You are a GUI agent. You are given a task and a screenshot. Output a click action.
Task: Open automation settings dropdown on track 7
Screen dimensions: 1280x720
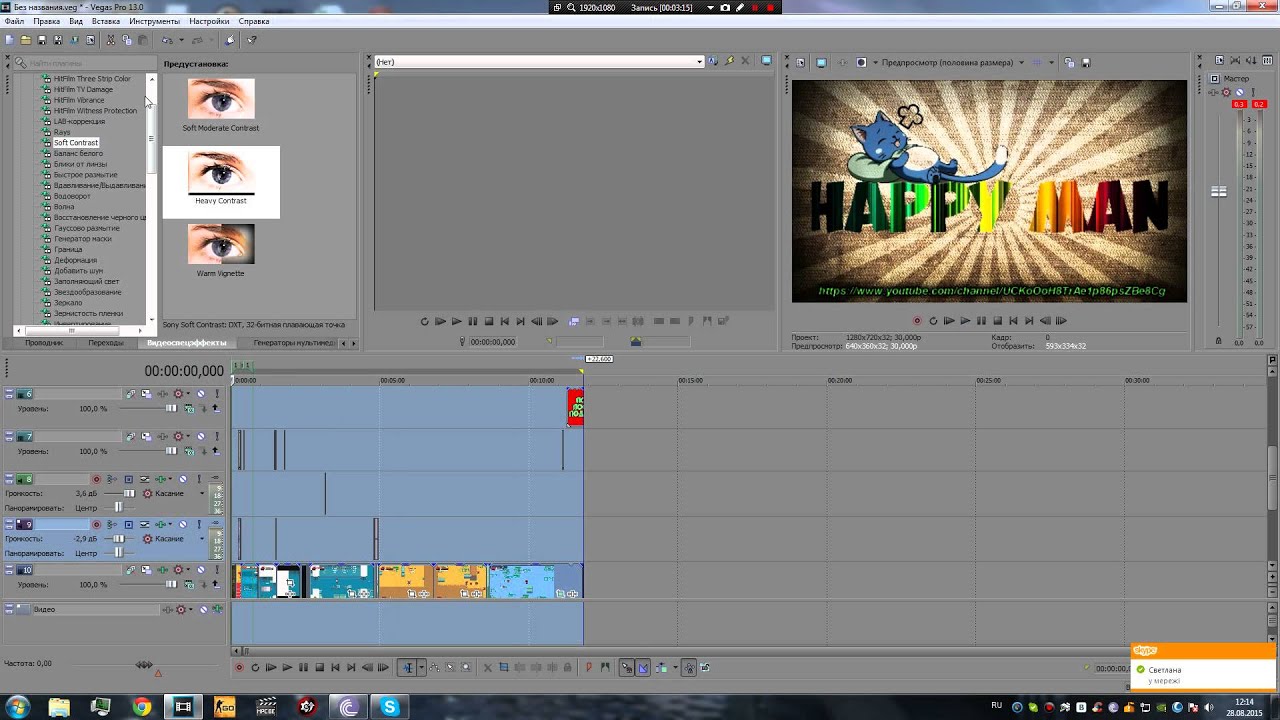[188, 436]
